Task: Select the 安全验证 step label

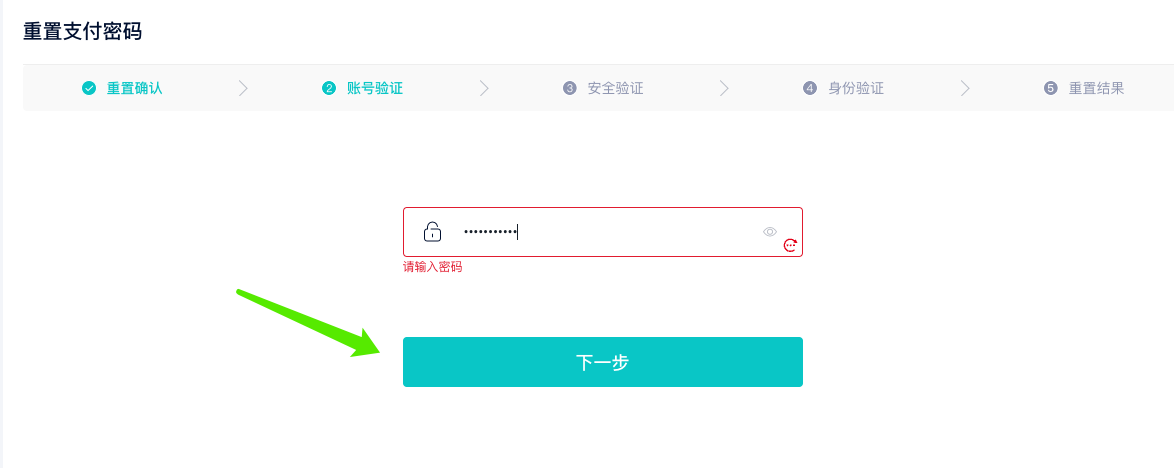Action: (x=615, y=88)
